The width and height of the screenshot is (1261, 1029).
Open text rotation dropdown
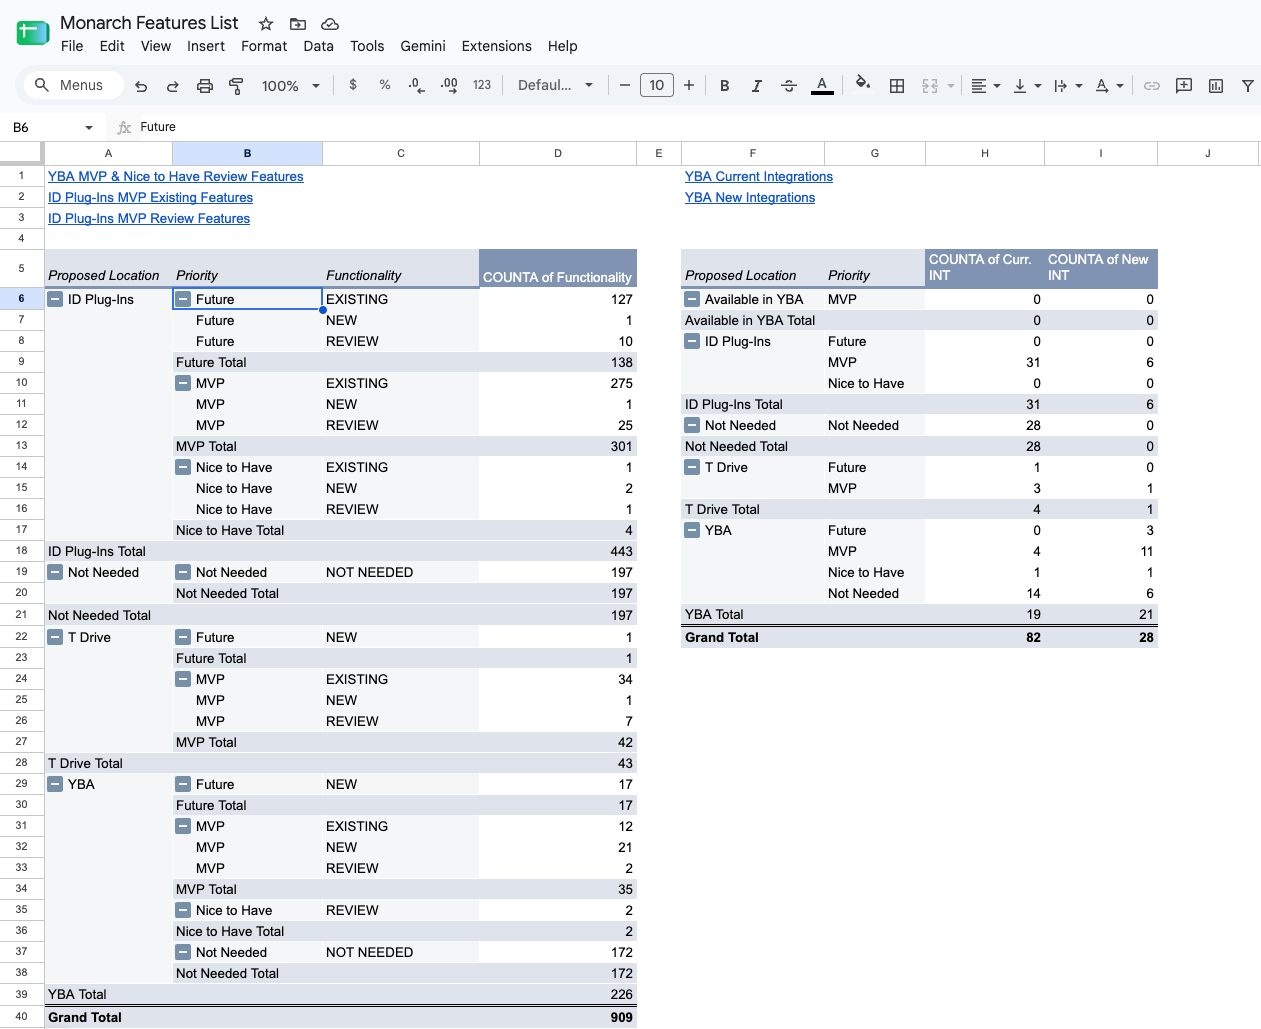click(1109, 86)
